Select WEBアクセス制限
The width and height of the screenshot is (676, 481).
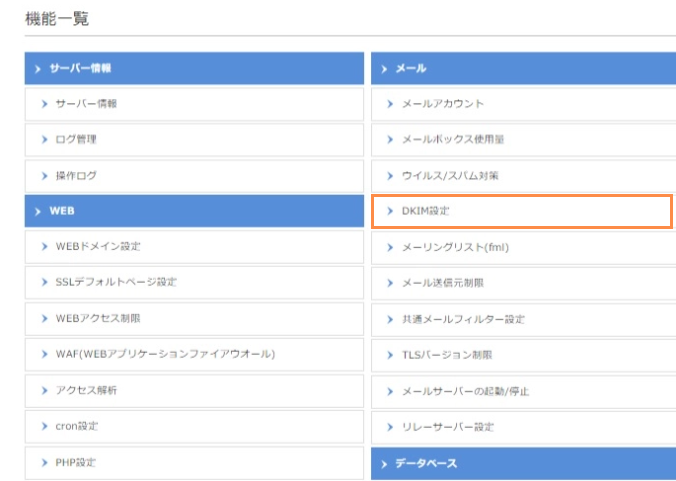[x=194, y=319]
